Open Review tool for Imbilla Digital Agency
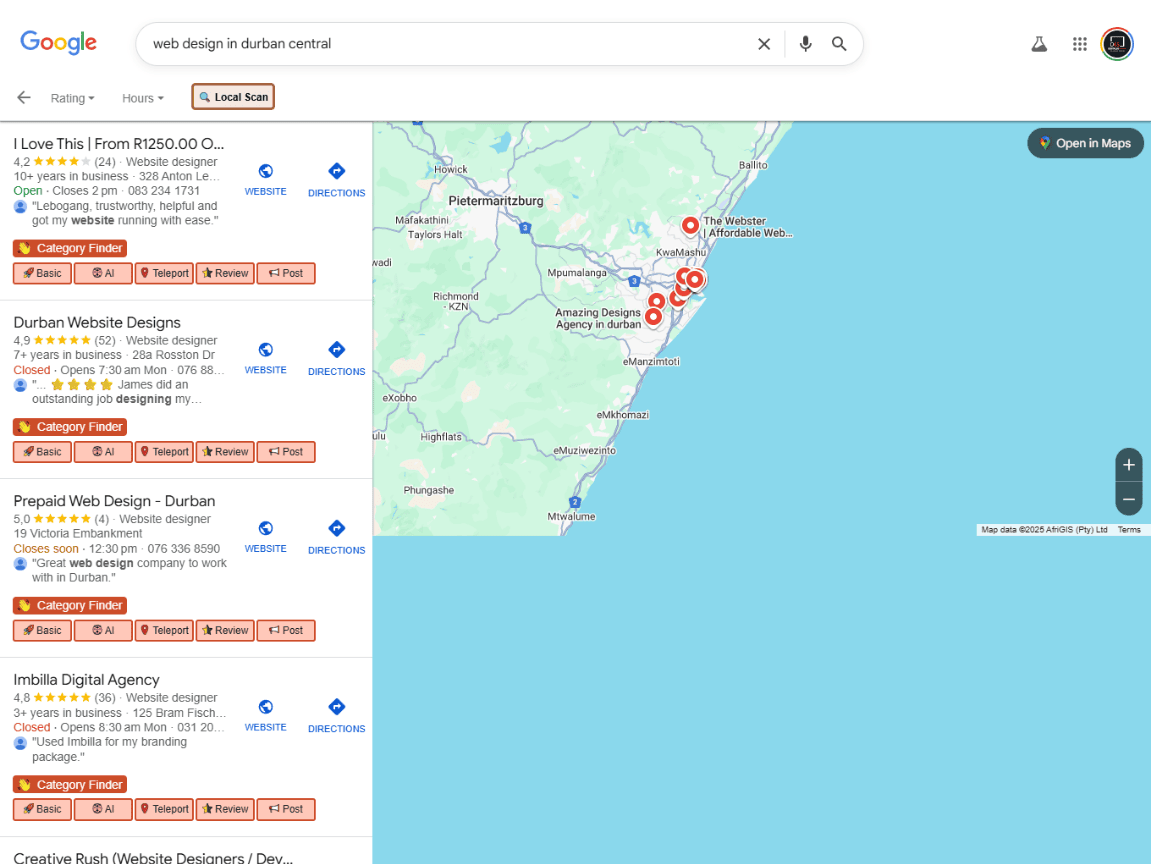This screenshot has width=1151, height=864. tap(225, 809)
